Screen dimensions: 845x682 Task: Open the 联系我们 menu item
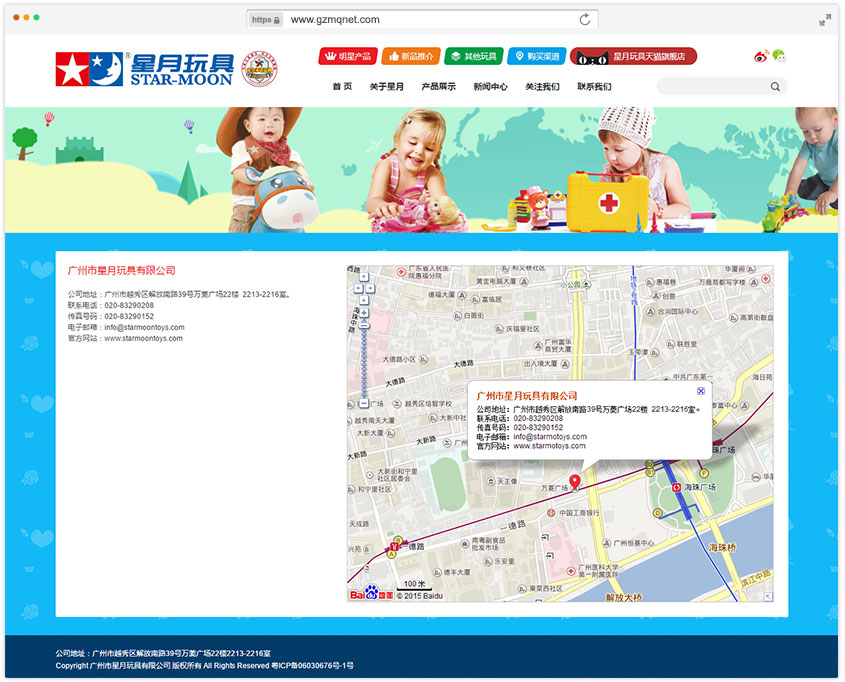point(594,86)
